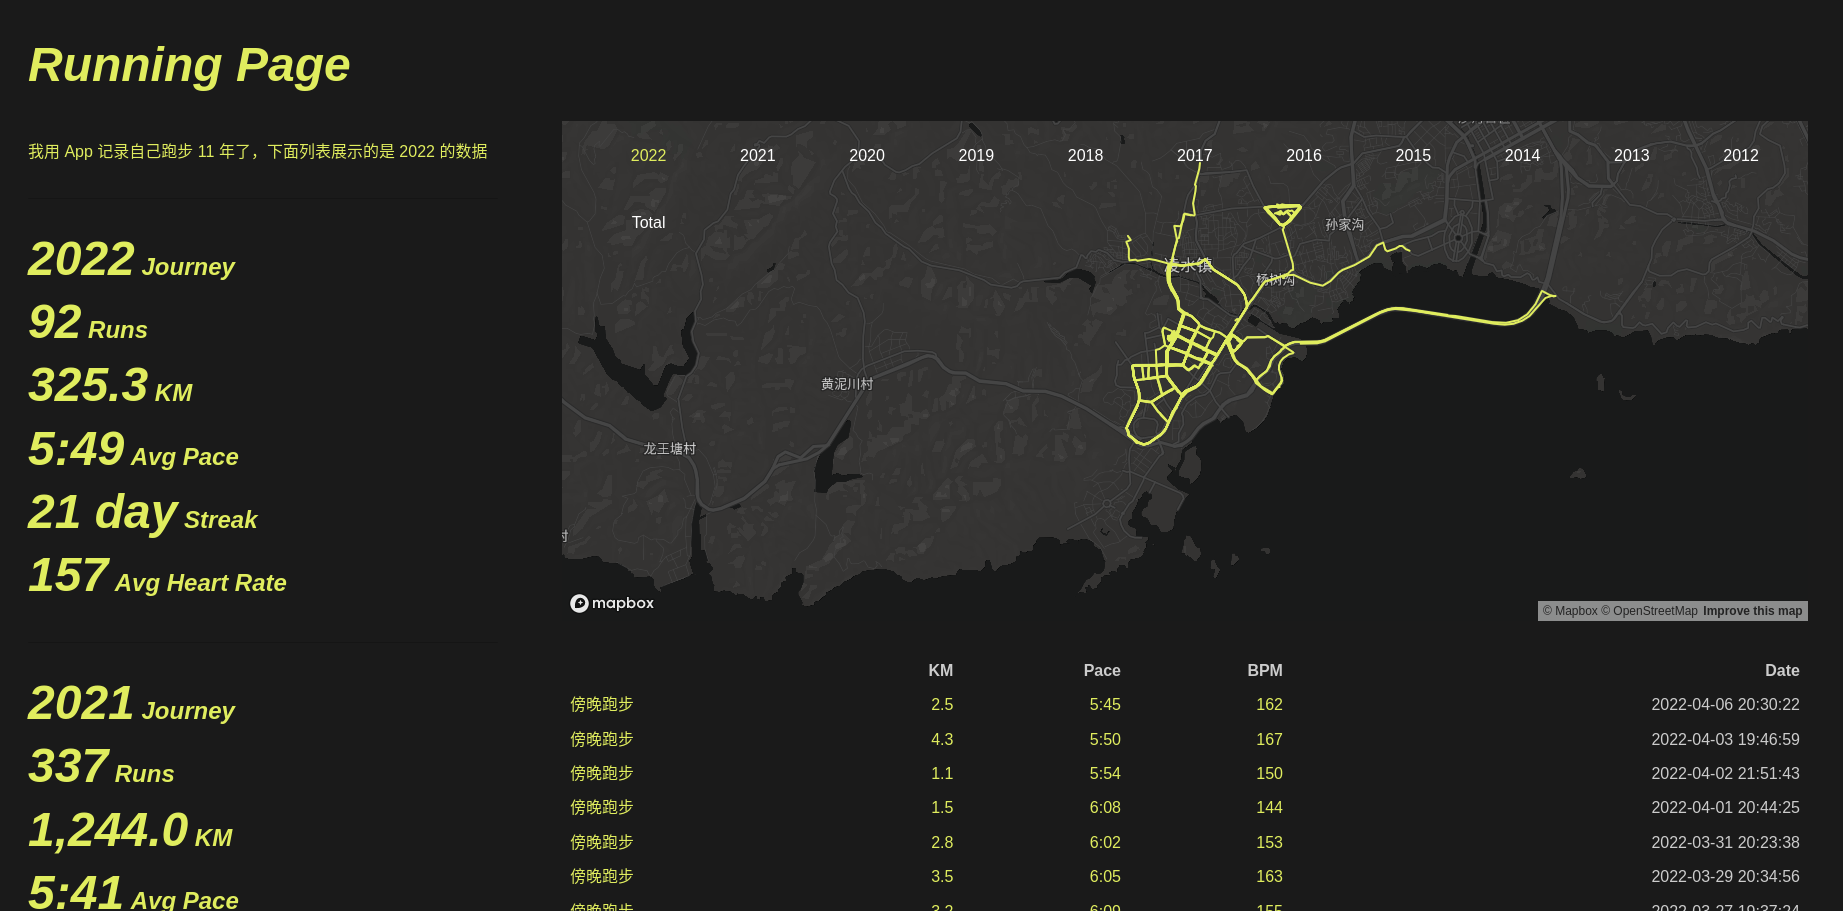The height and width of the screenshot is (911, 1843).
Task: Show runs for year 2019
Action: pyautogui.click(x=975, y=155)
